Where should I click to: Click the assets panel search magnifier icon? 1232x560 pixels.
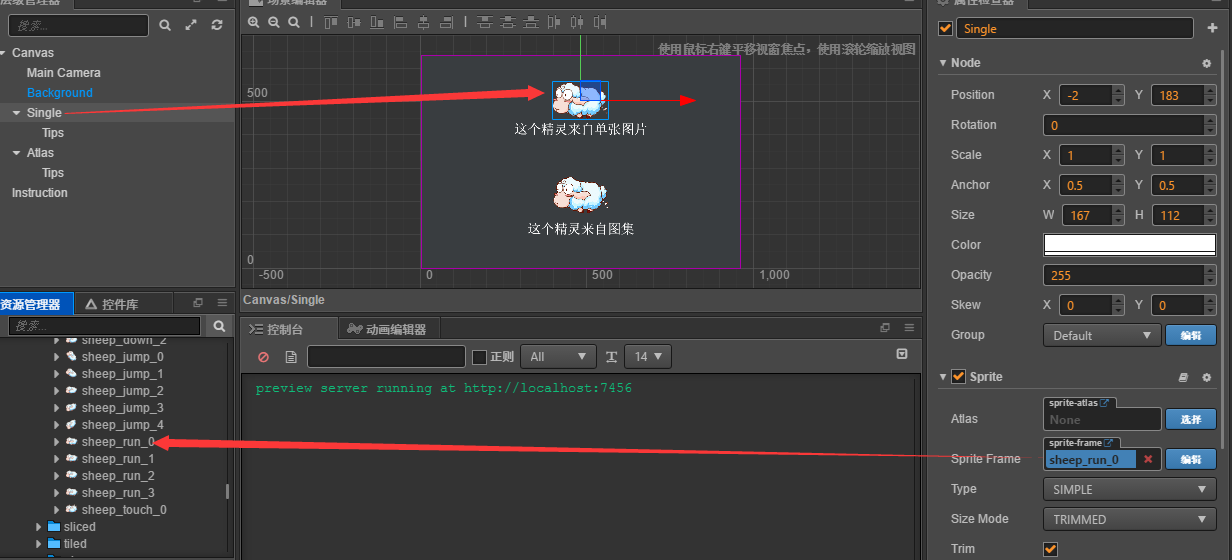tap(220, 326)
